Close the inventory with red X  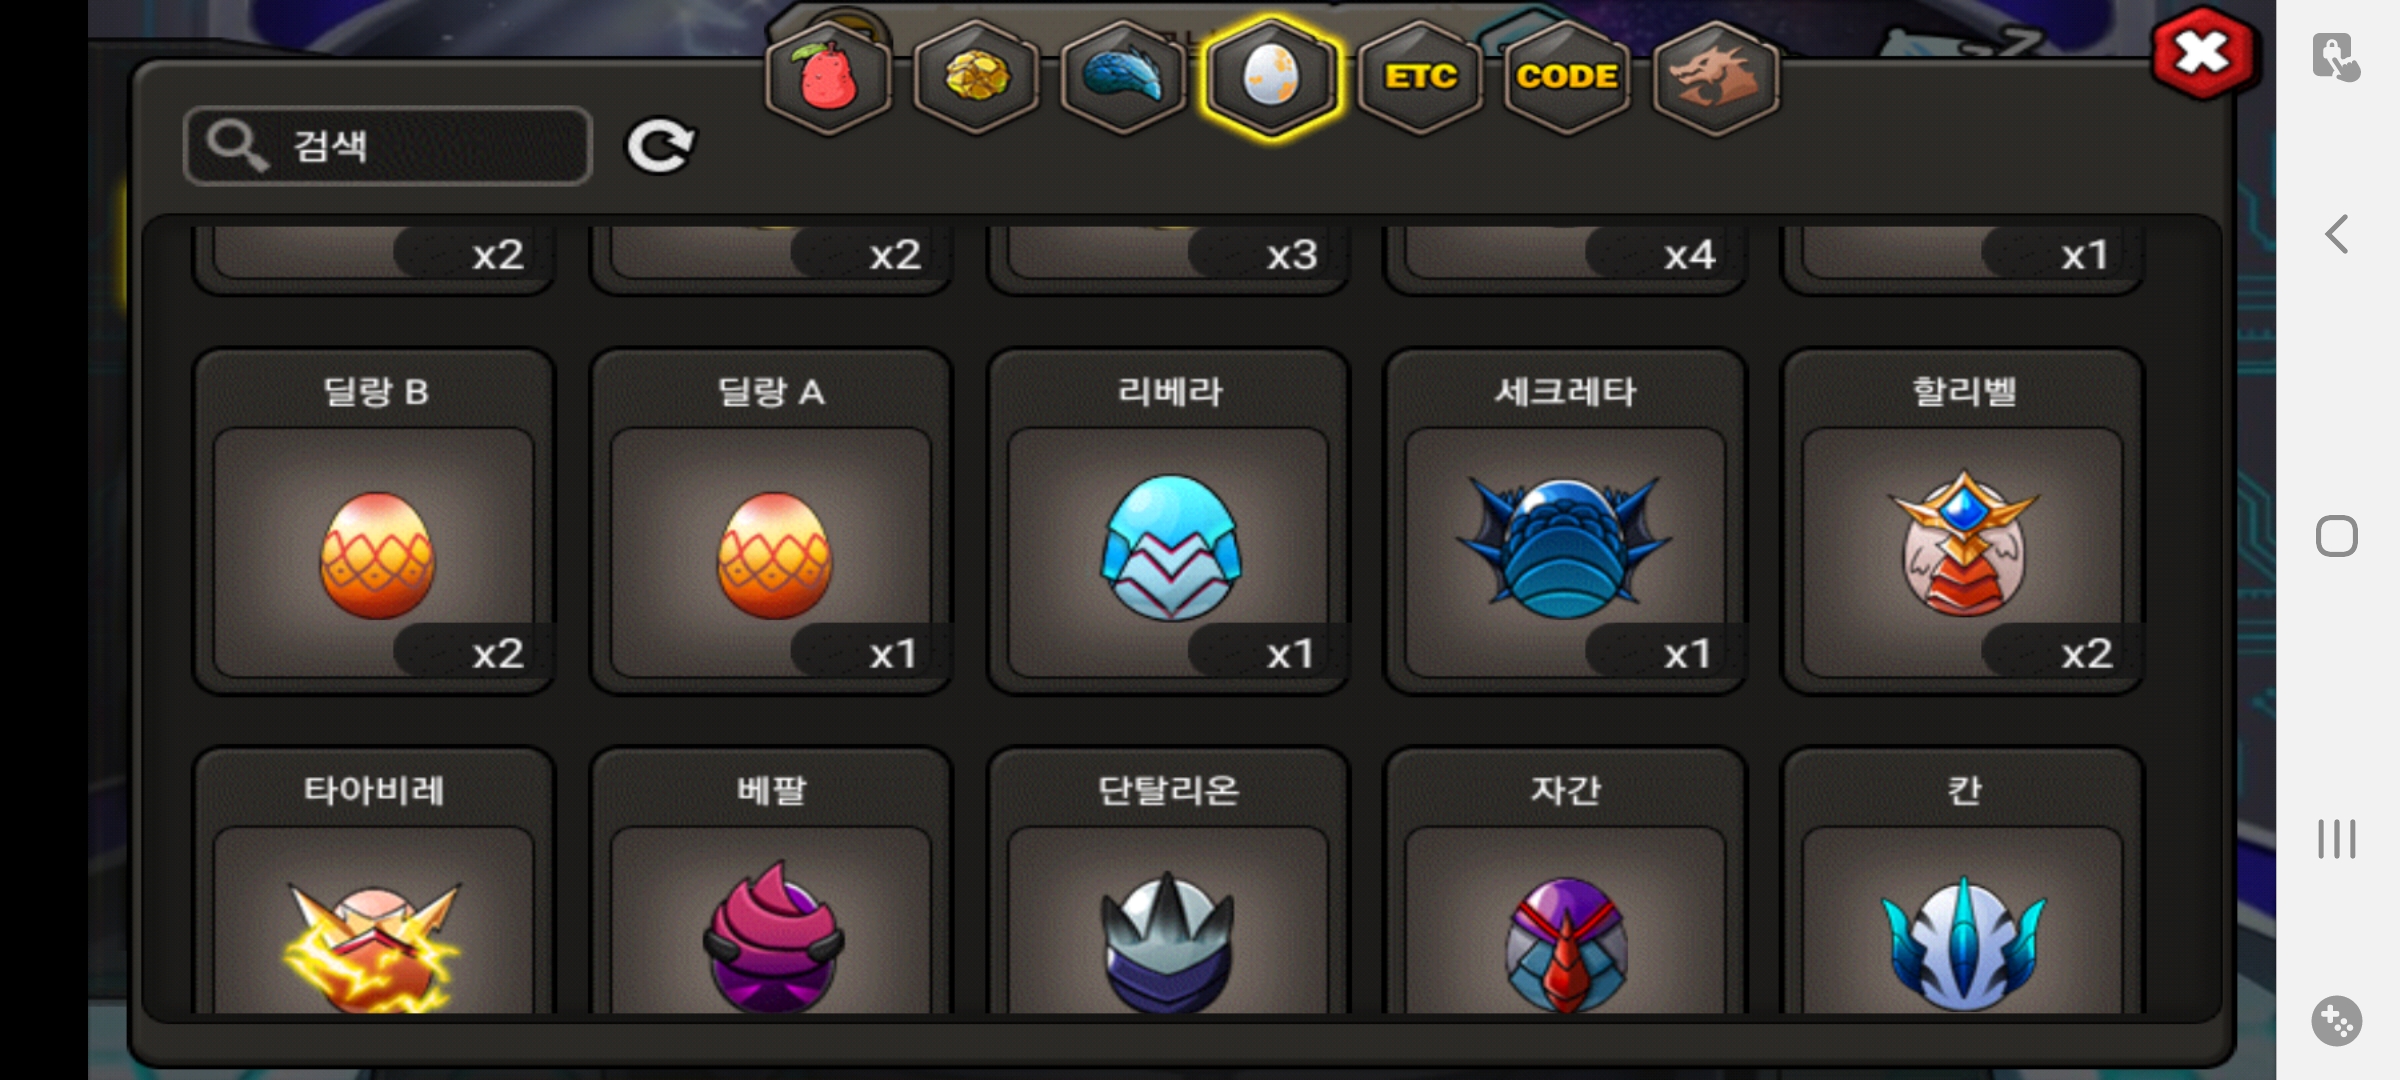pos(2203,54)
